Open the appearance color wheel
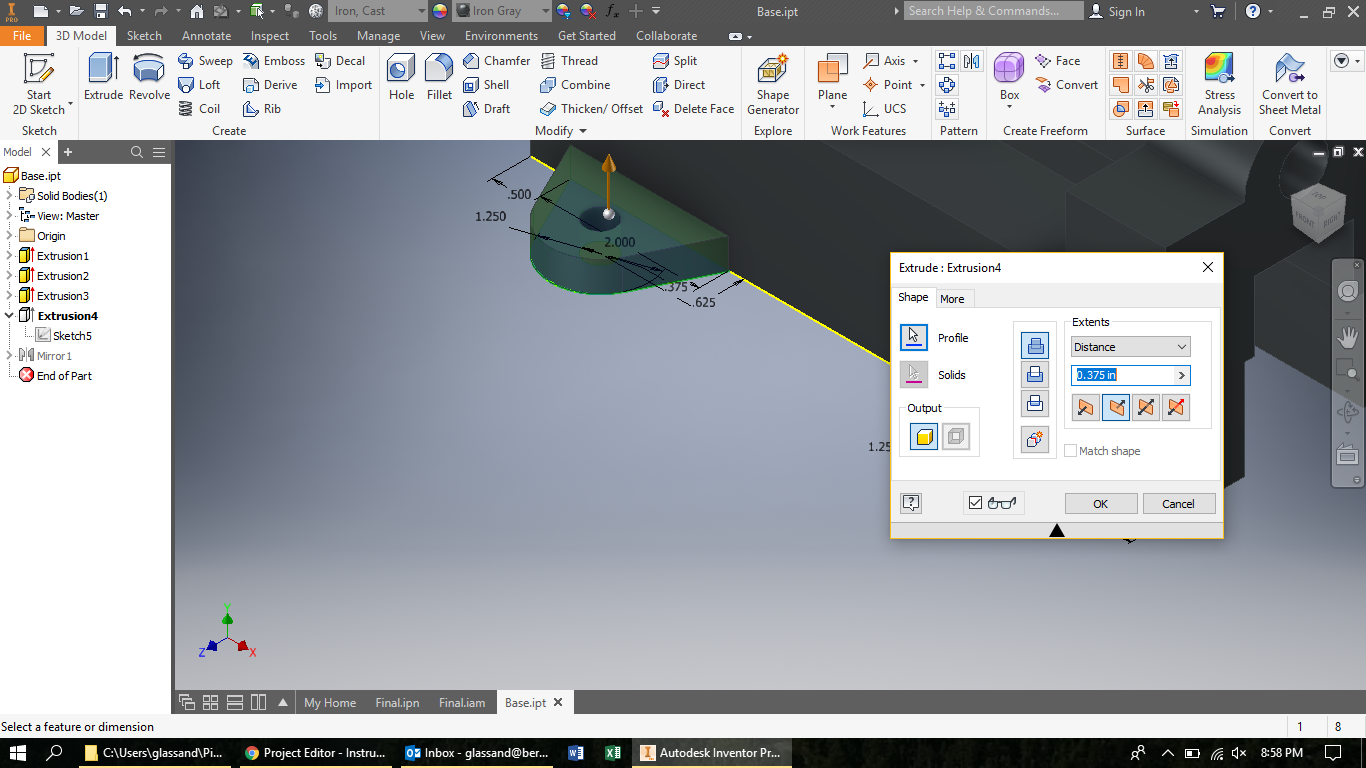This screenshot has height=768, width=1366. (440, 11)
